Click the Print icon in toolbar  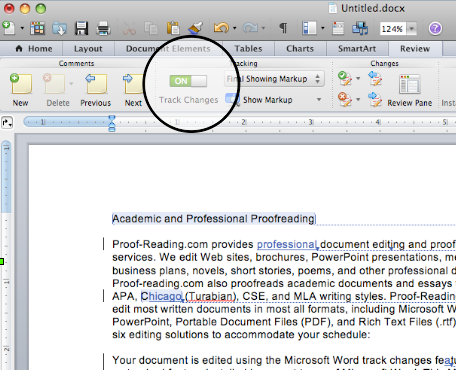pyautogui.click(x=103, y=28)
